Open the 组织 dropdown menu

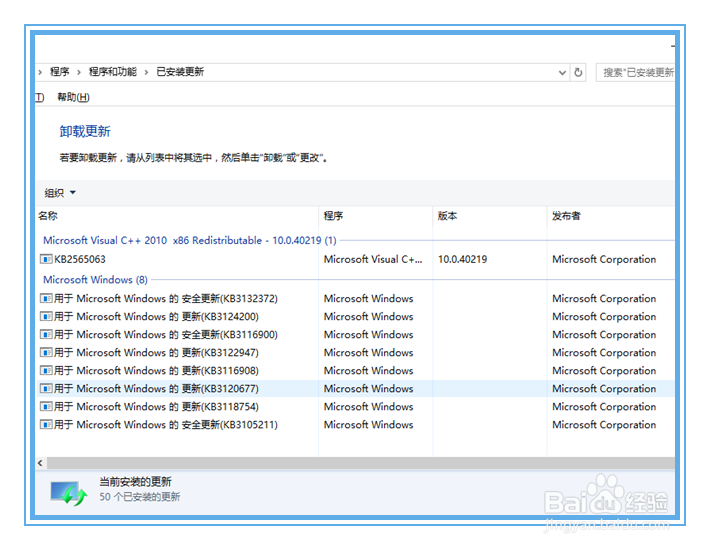pyautogui.click(x=60, y=193)
